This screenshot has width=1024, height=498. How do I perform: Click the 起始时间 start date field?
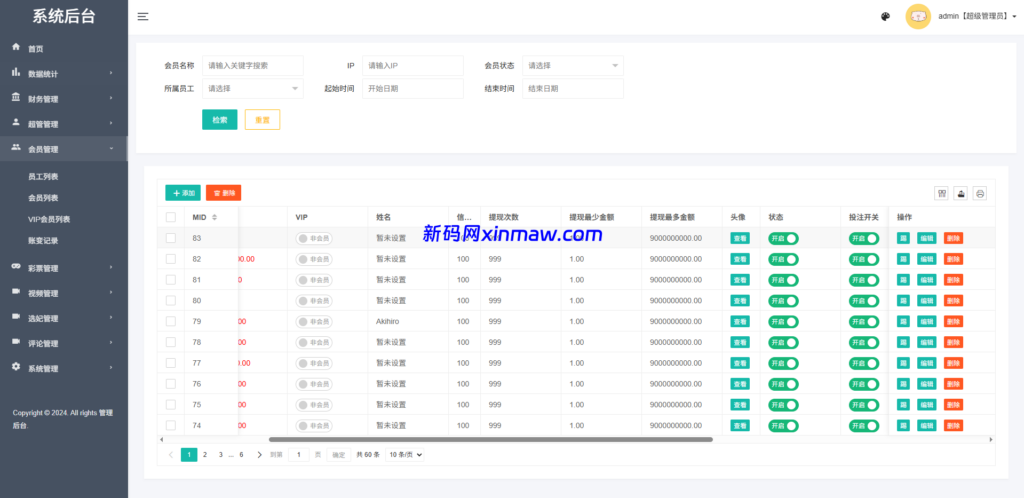point(413,88)
